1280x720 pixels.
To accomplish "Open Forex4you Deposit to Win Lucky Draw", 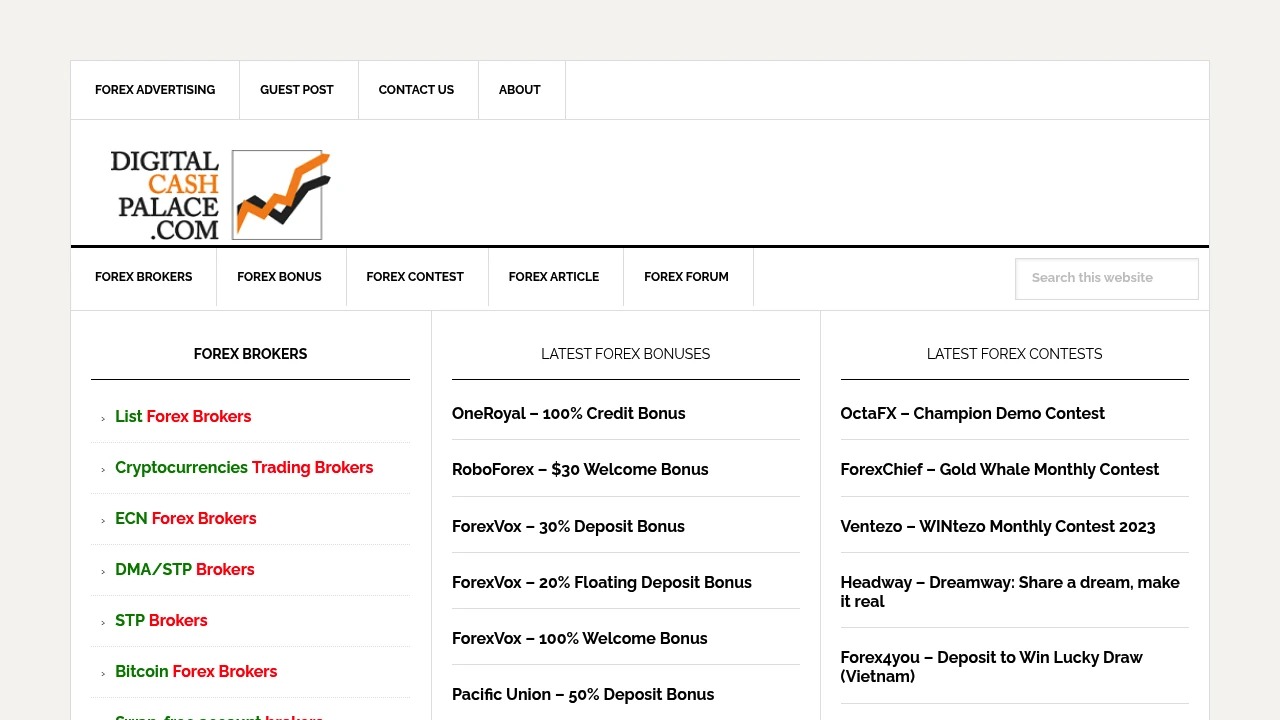I will point(992,667).
